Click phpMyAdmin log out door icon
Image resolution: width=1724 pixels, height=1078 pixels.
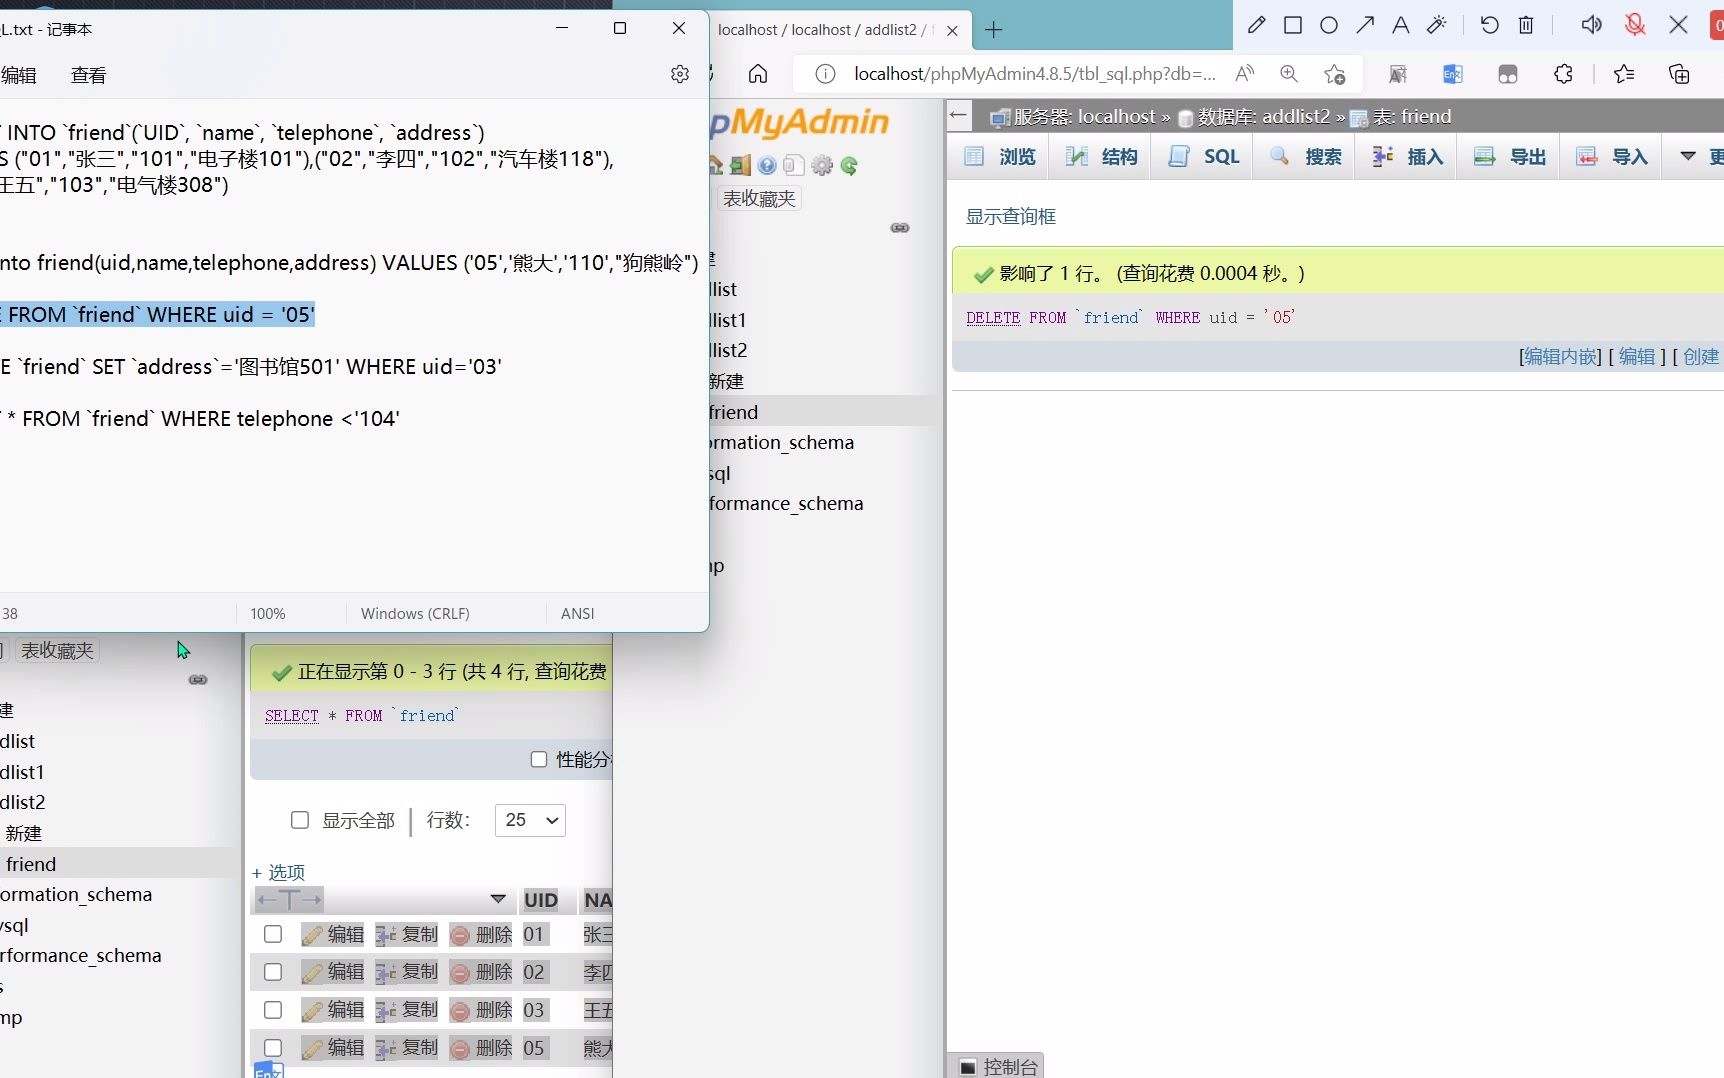point(740,166)
